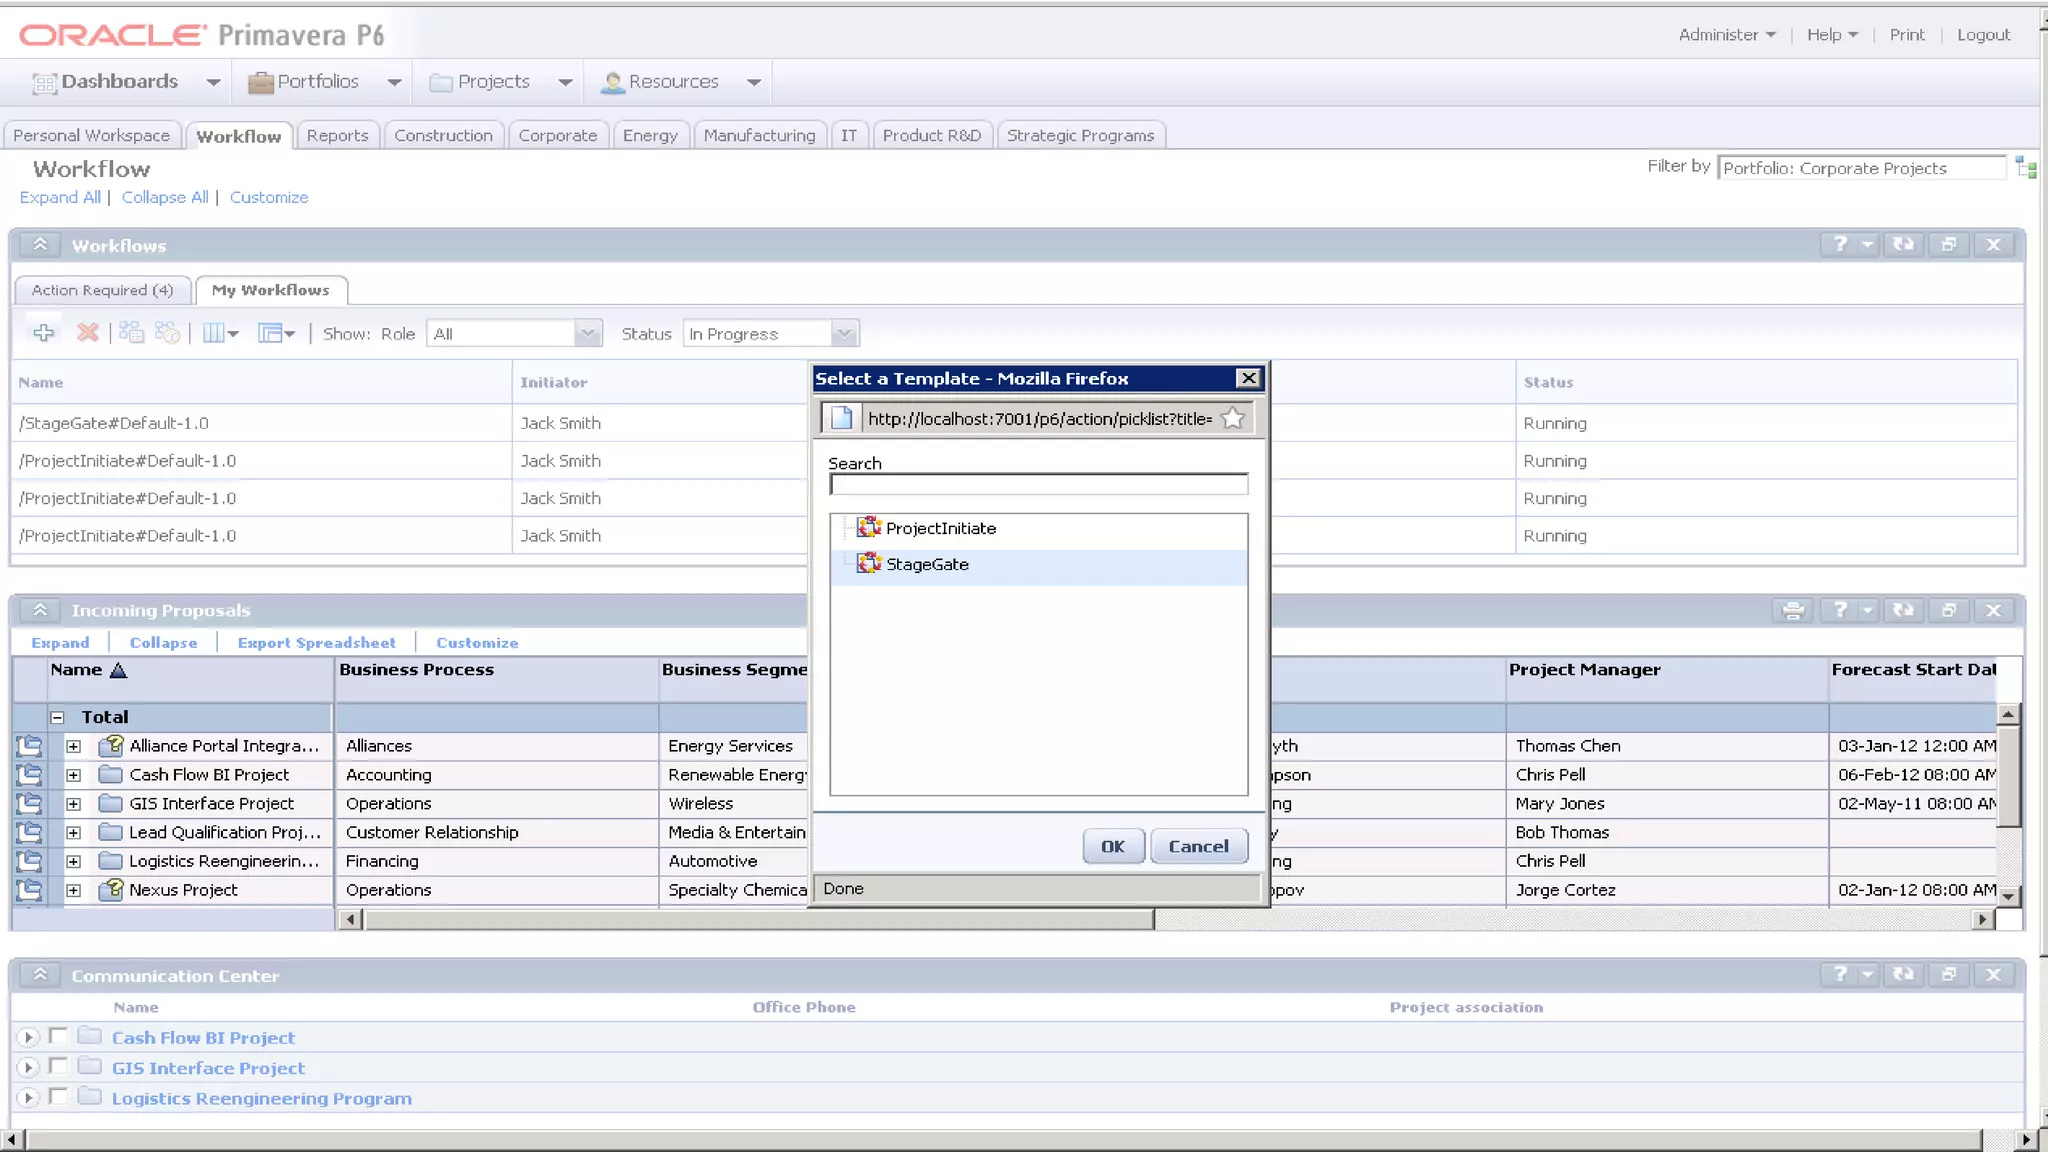Click the Thomas Chen project manager cell
This screenshot has width=2048, height=1152.
1667,746
